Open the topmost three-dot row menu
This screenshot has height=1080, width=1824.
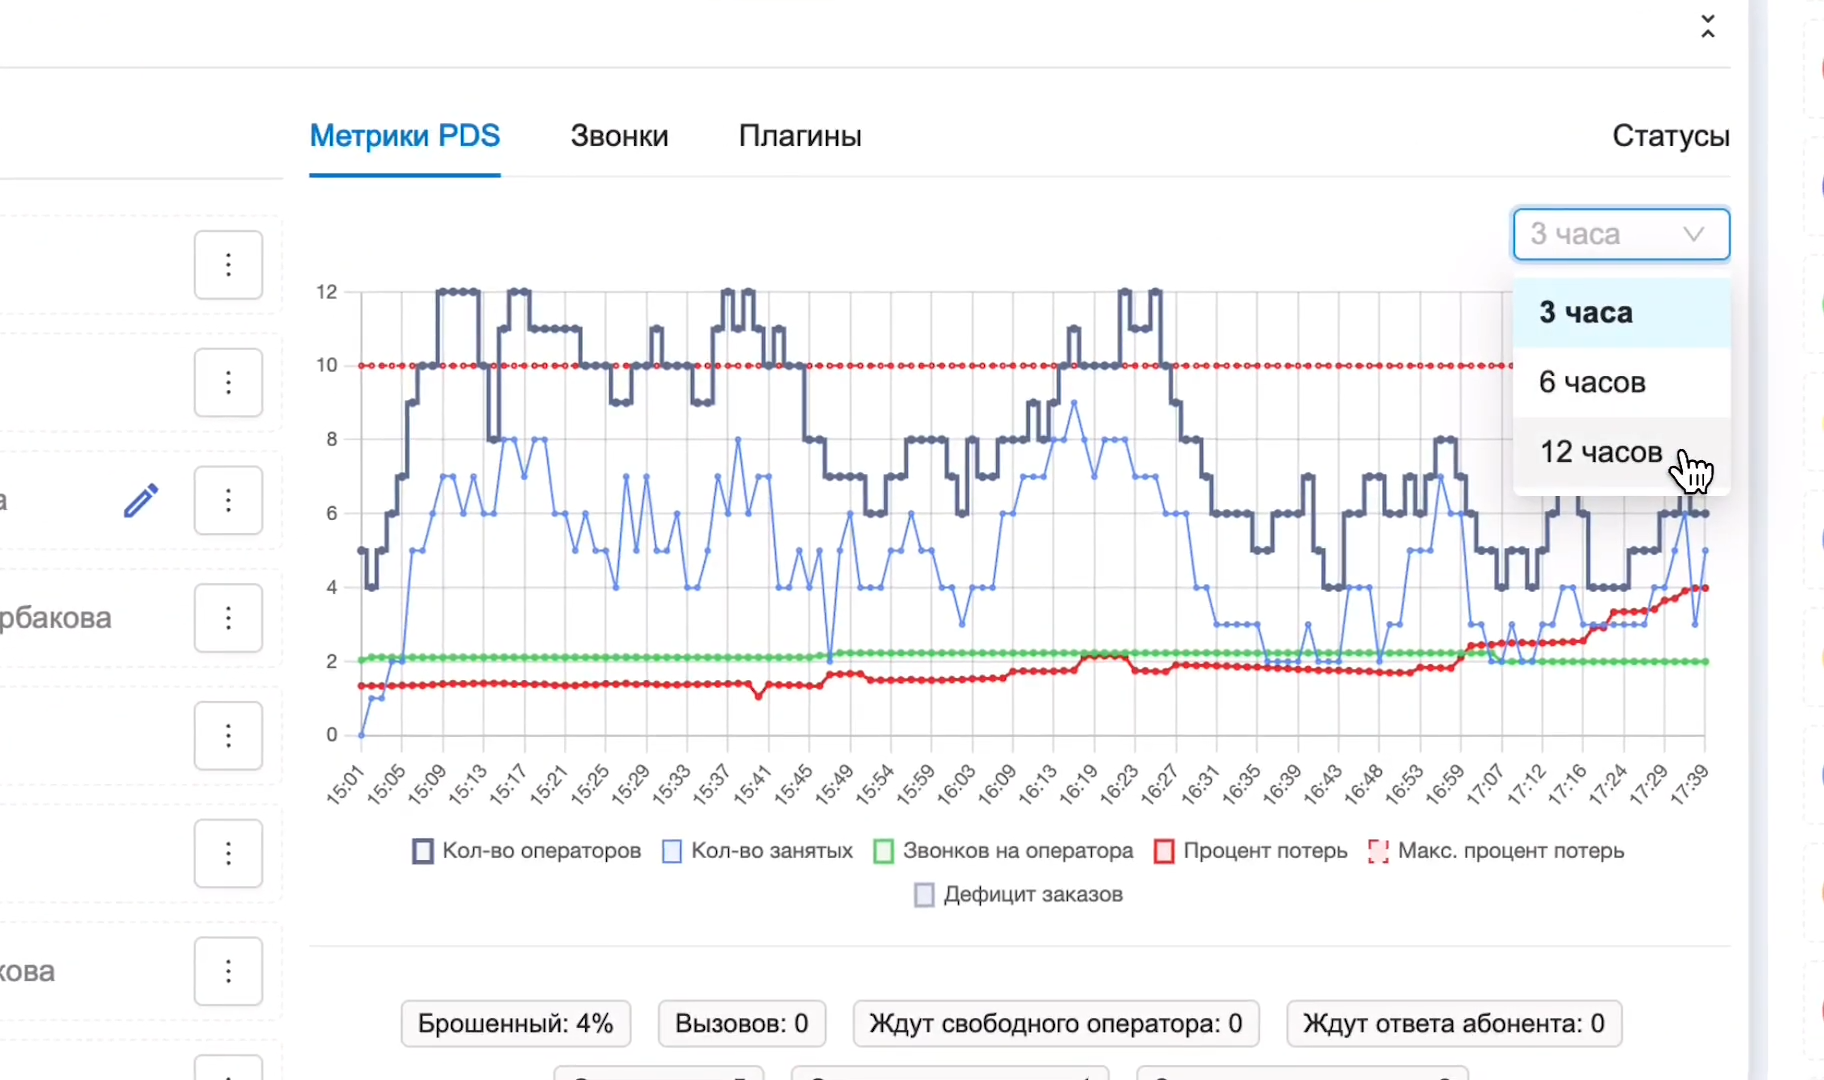(x=228, y=265)
